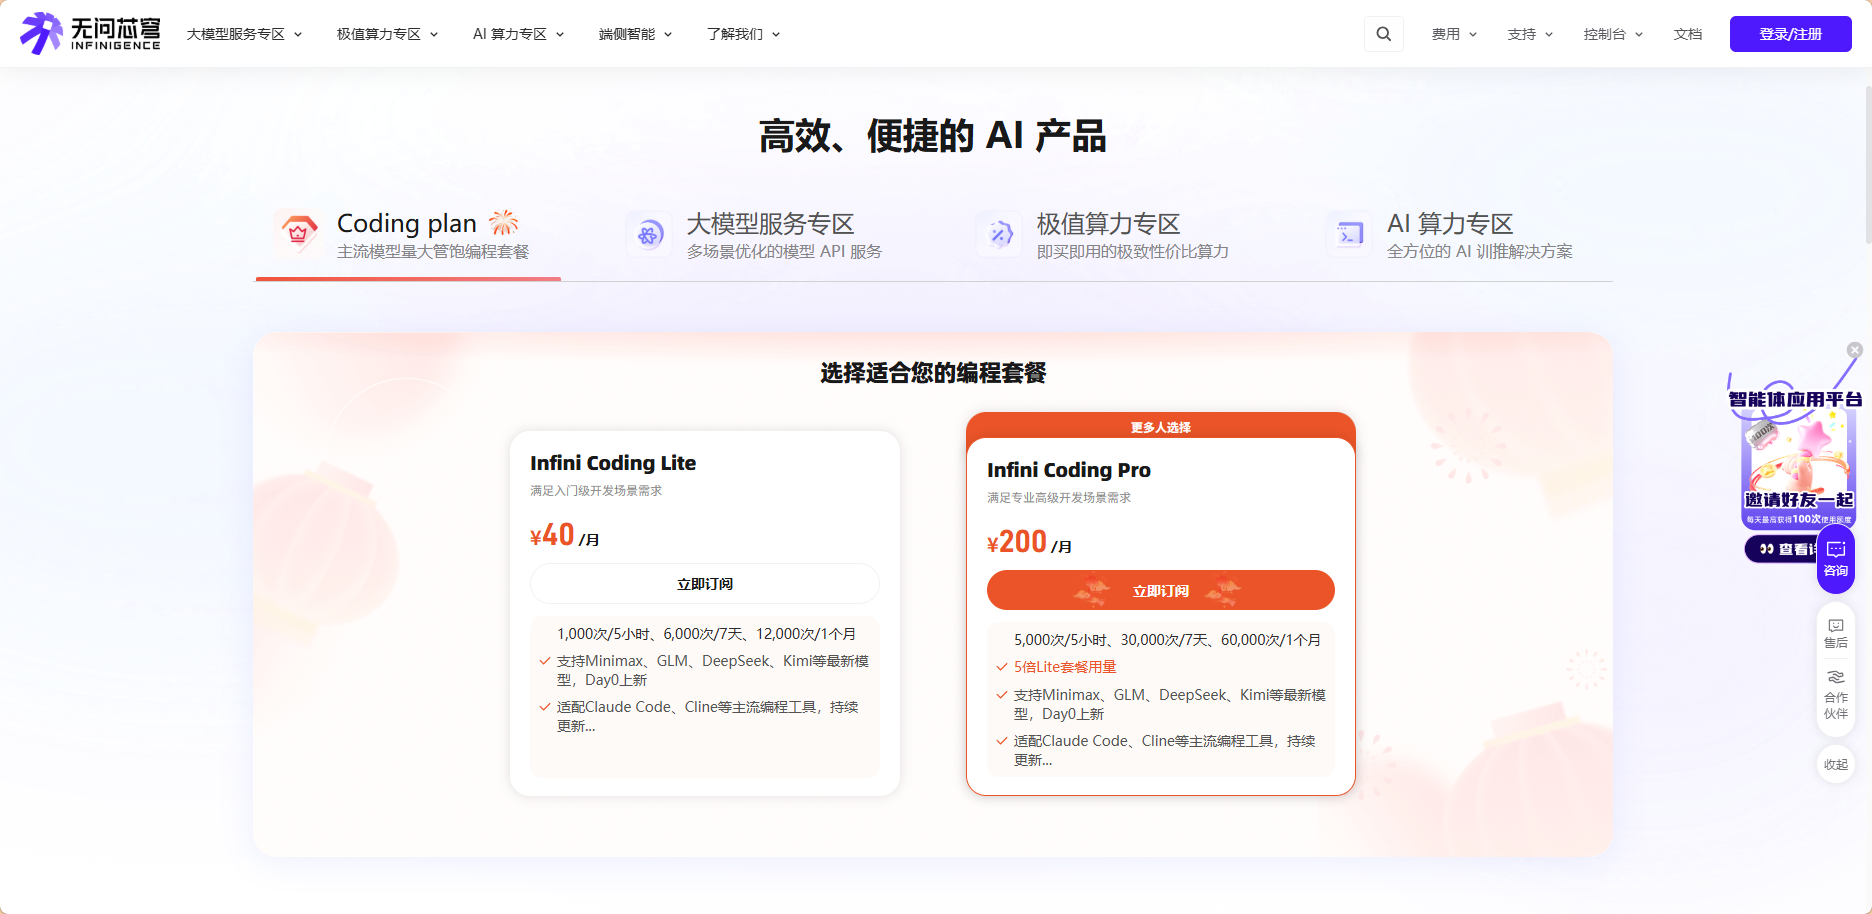The height and width of the screenshot is (914, 1872).
Task: Subscribe to Infini Coding Pro plan
Action: click(1161, 590)
